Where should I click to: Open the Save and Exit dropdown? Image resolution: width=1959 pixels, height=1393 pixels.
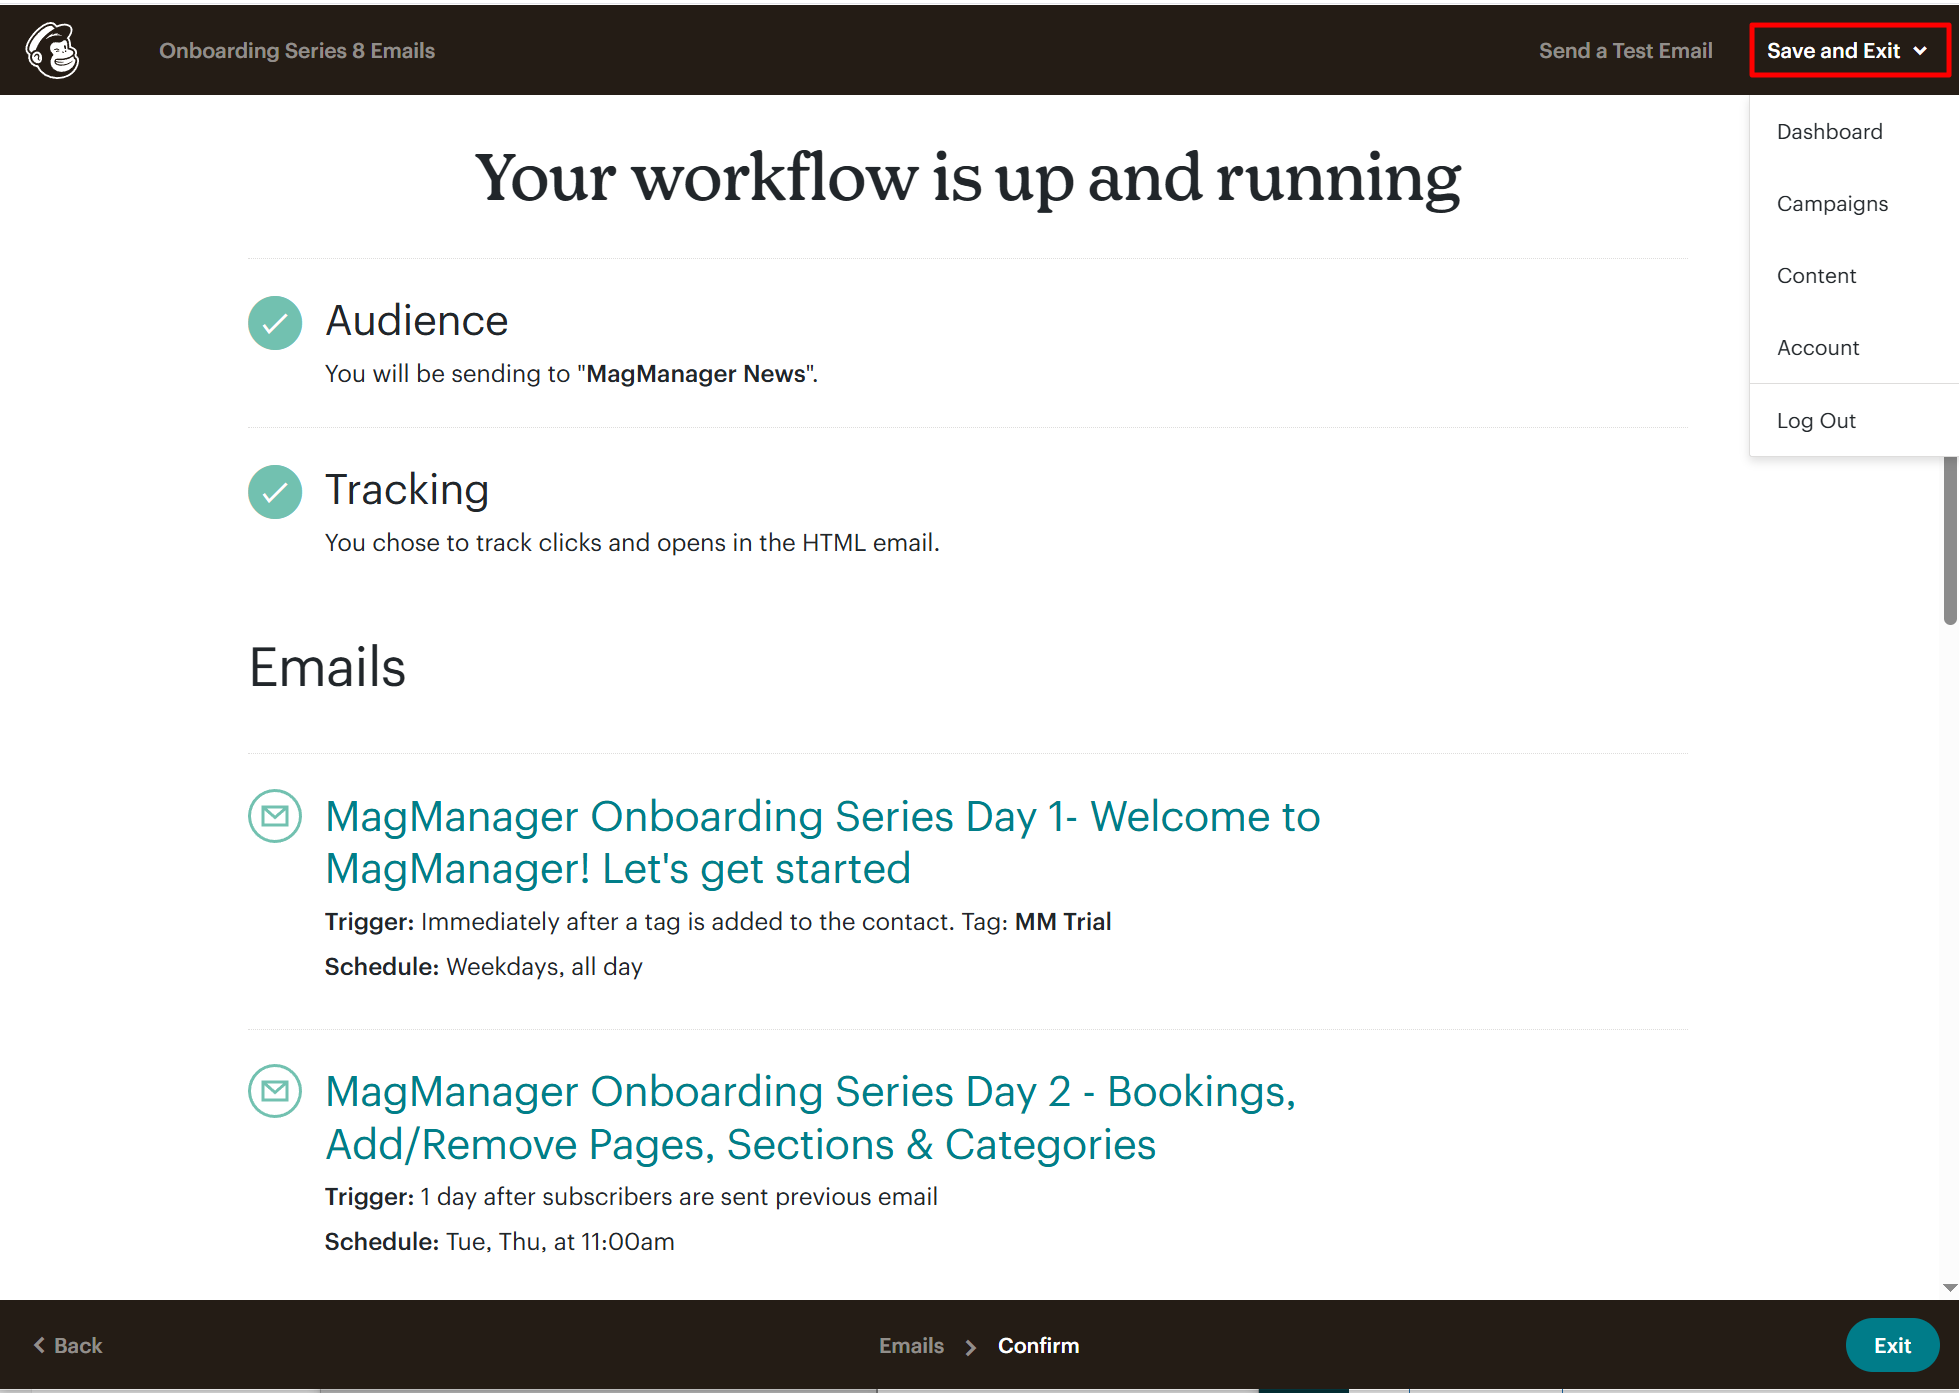(1849, 50)
